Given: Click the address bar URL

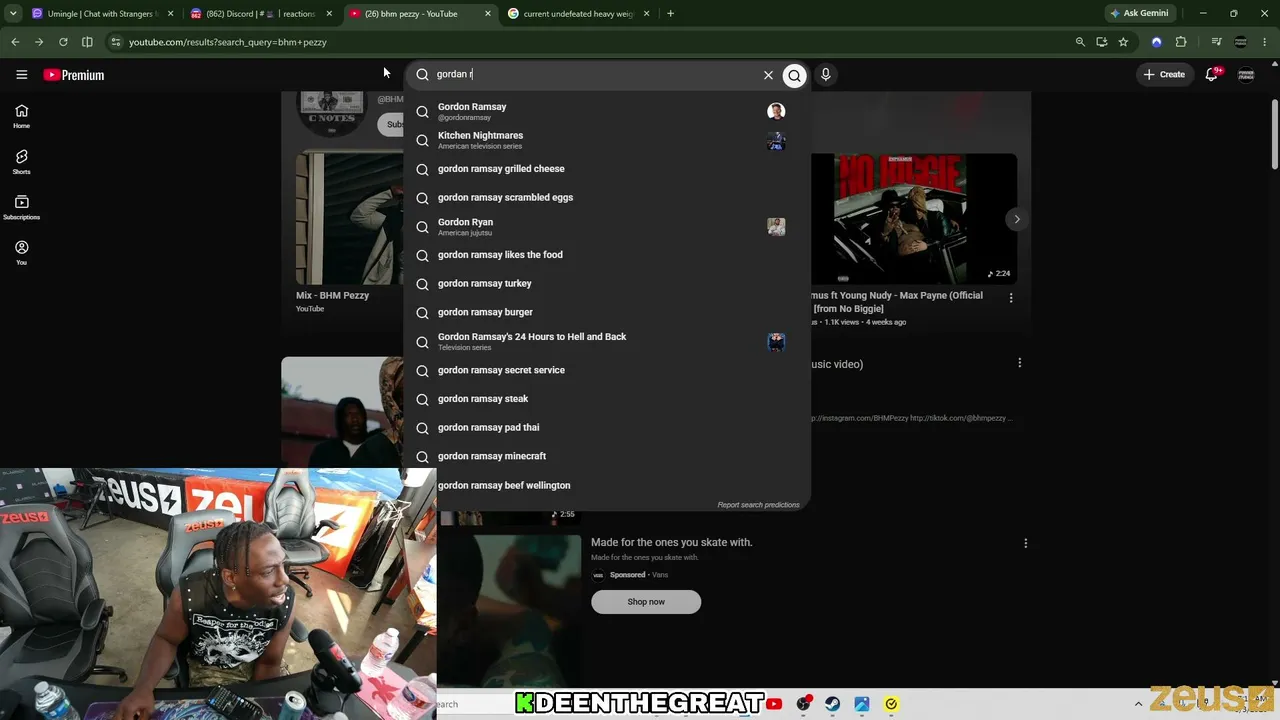Looking at the screenshot, I should (x=228, y=42).
